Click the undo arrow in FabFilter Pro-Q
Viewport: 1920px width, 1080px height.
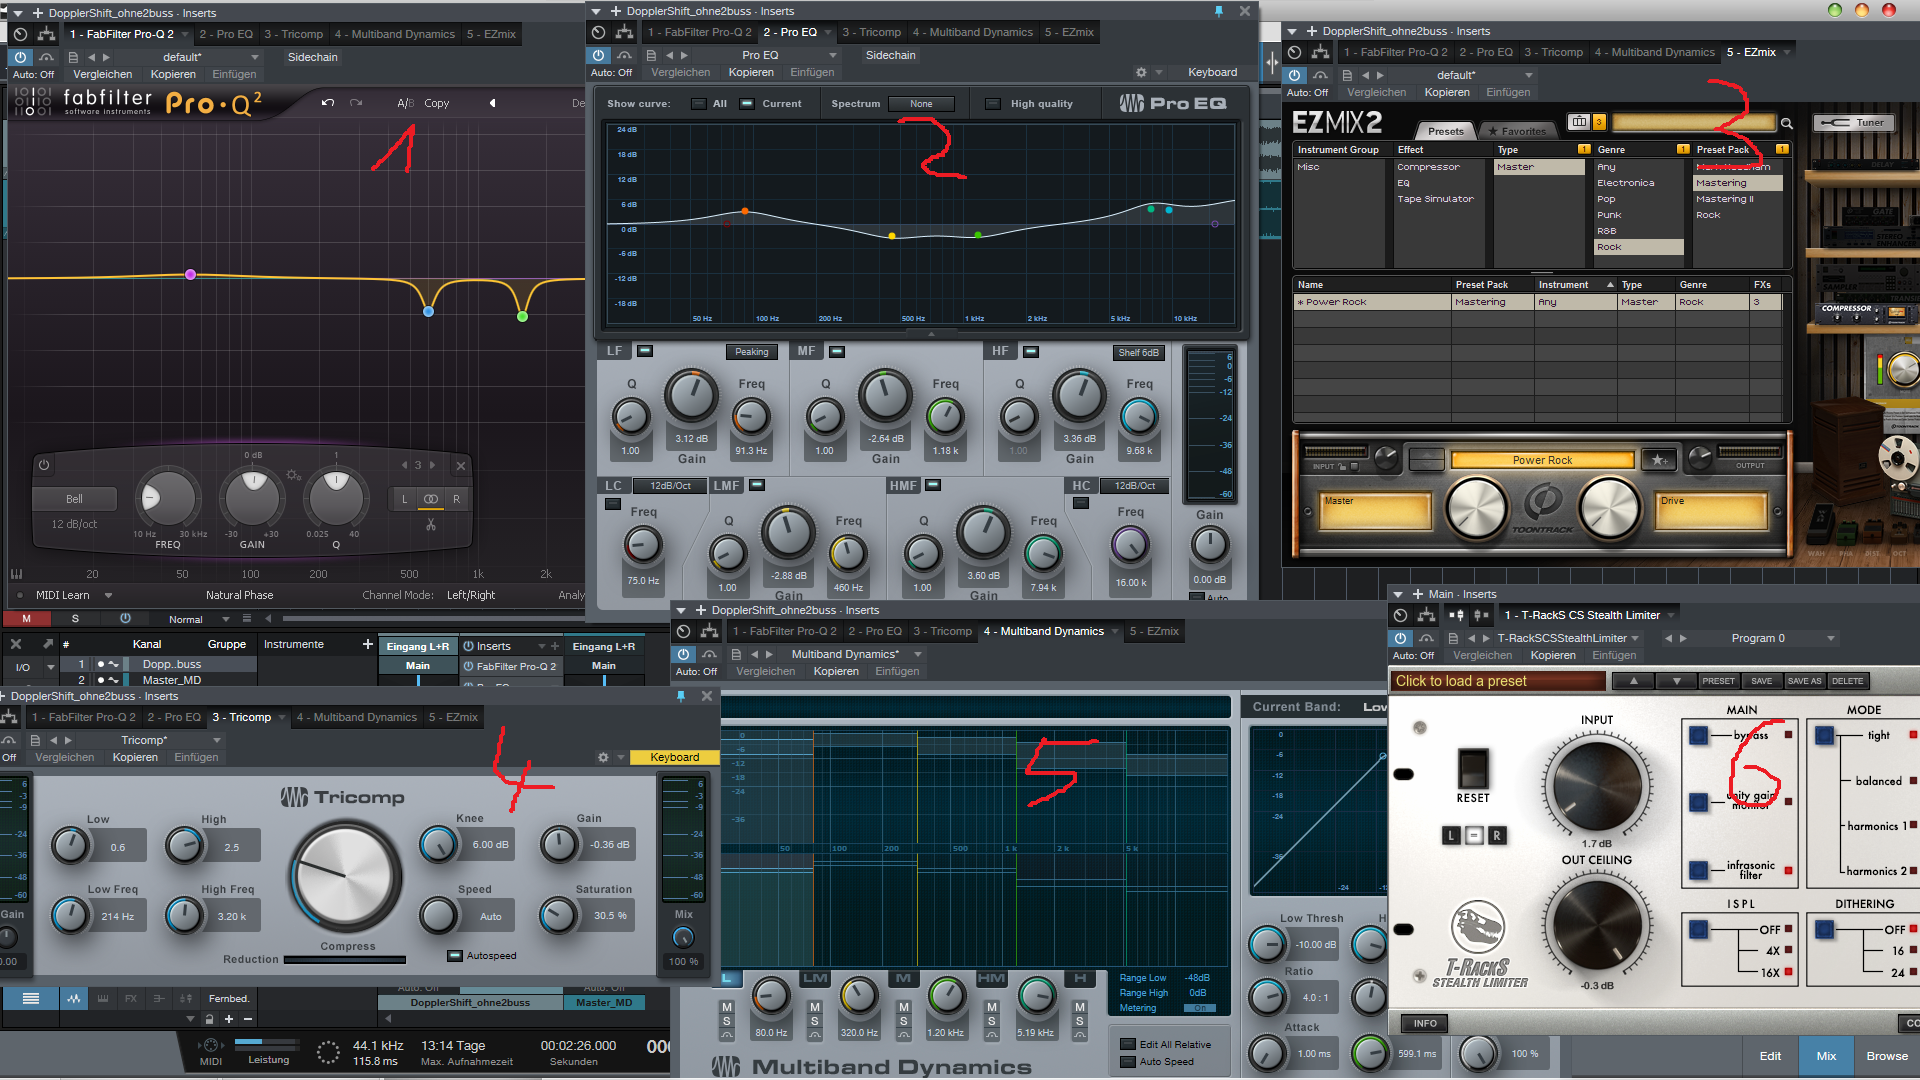click(328, 103)
